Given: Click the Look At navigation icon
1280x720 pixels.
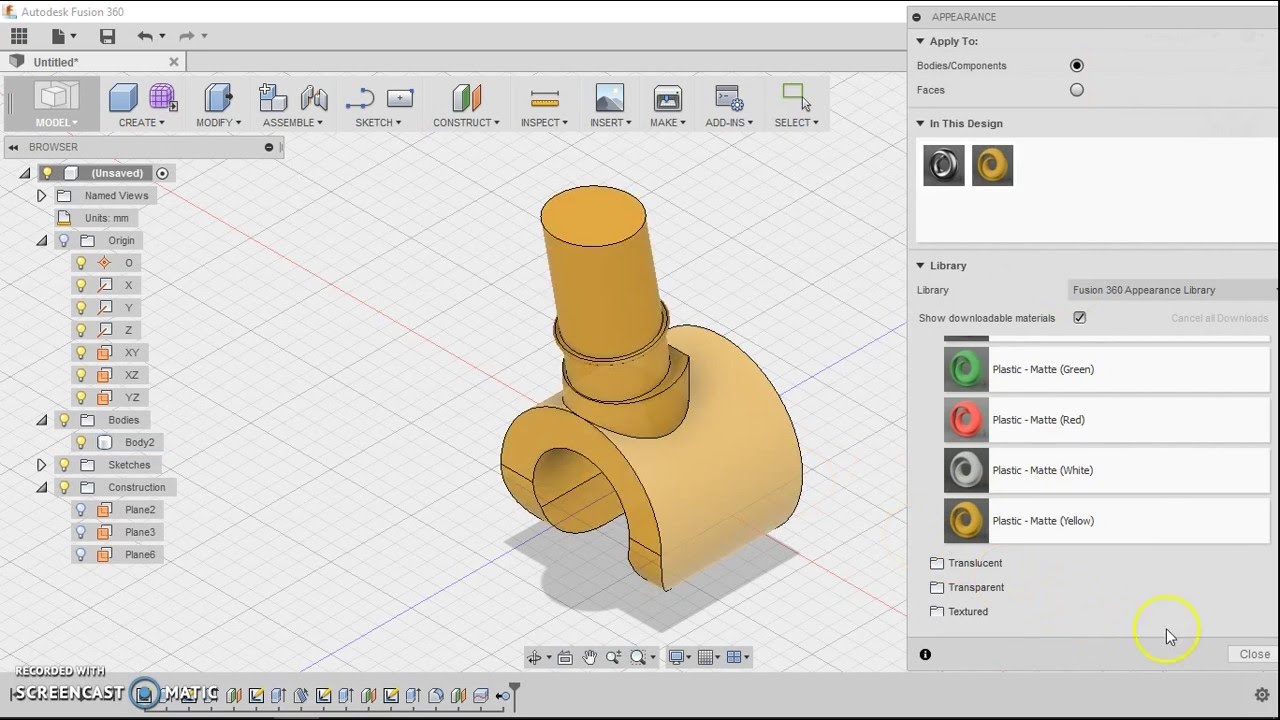Looking at the screenshot, I should 565,657.
